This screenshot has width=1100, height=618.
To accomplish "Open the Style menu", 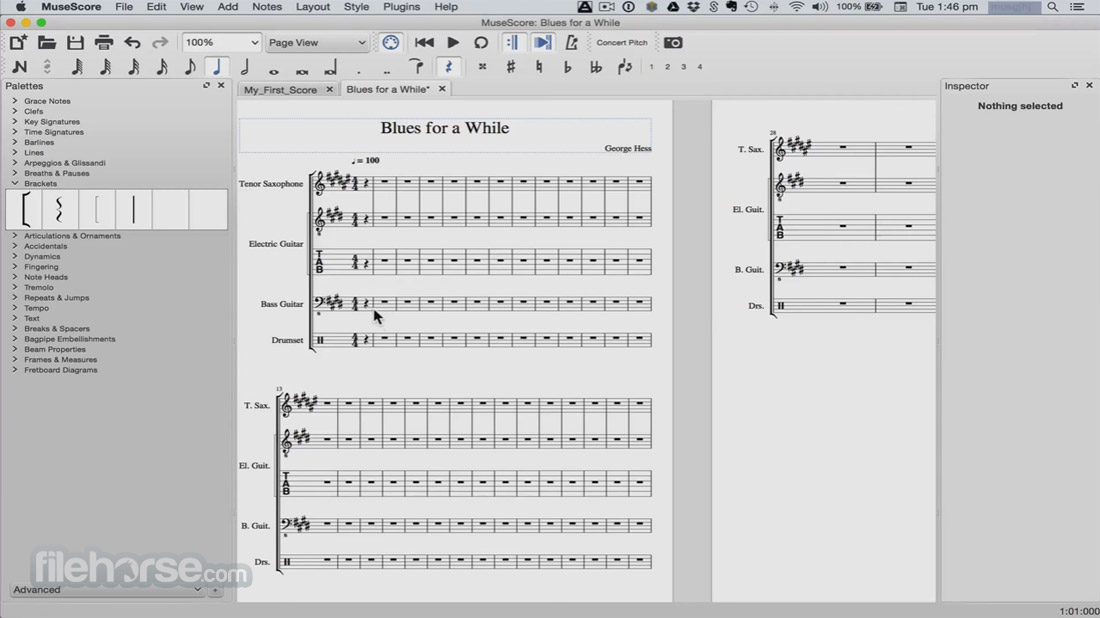I will [x=356, y=7].
